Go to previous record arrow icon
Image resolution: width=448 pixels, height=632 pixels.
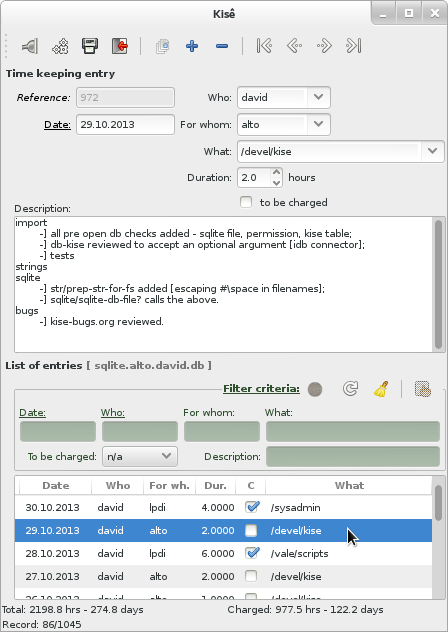tap(294, 46)
